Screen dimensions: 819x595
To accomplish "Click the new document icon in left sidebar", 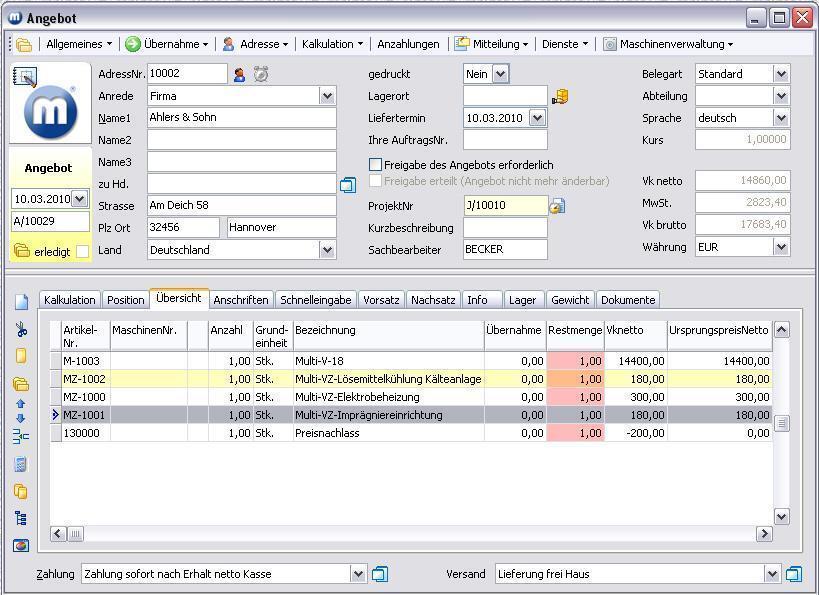I will tap(21, 302).
